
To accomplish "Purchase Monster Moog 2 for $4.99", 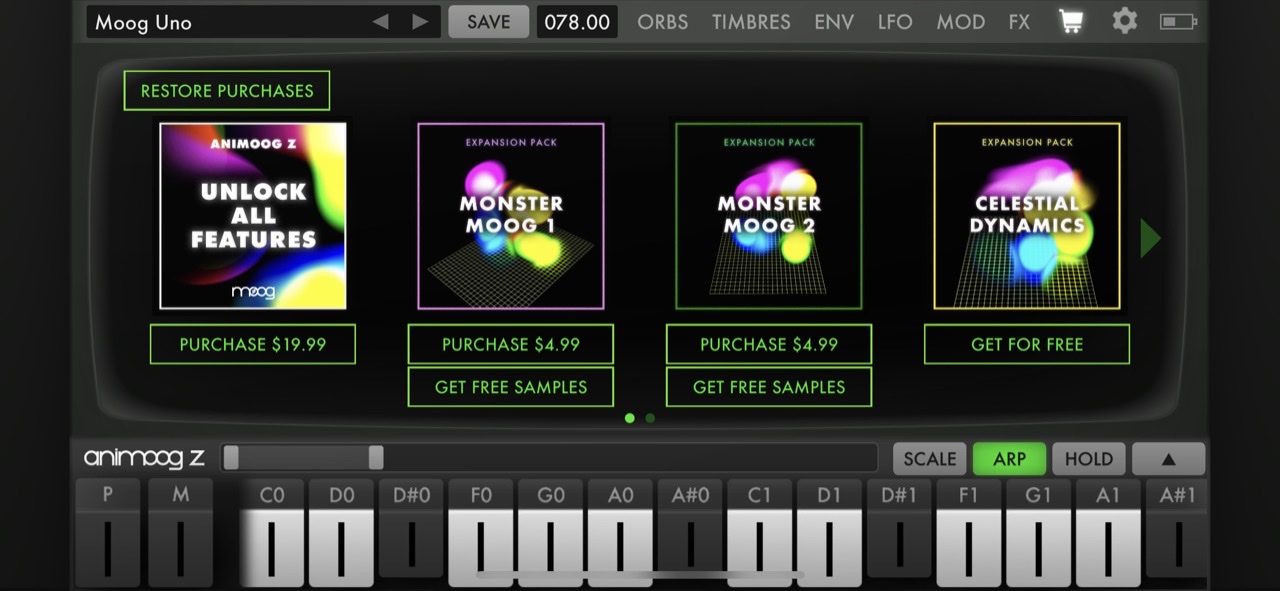I will [769, 344].
